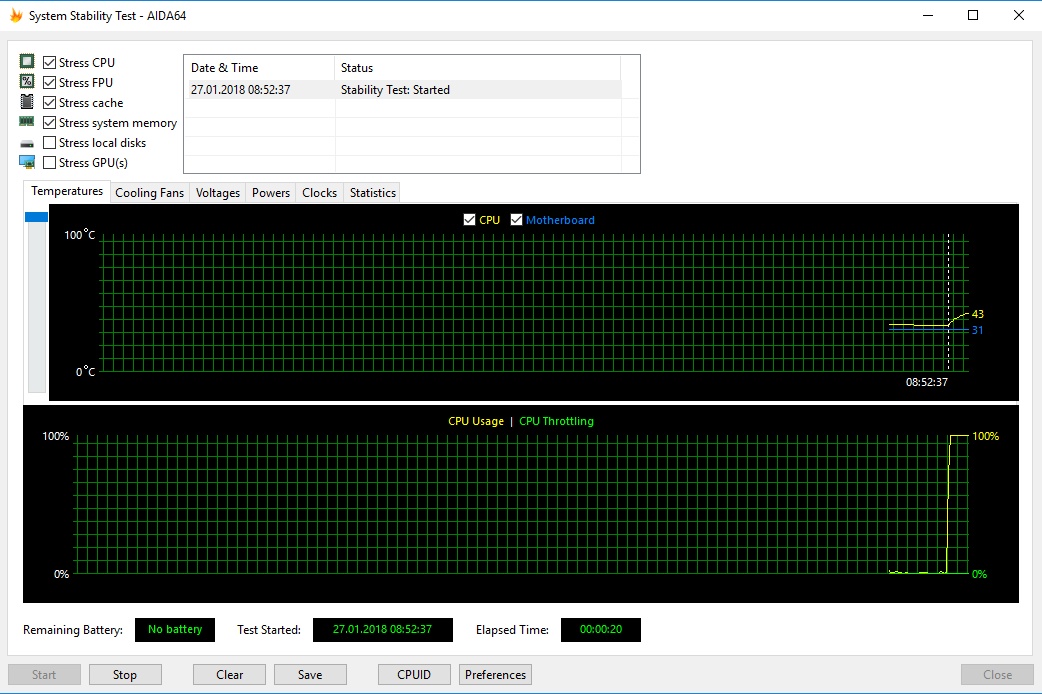Click the Save button
Image resolution: width=1042 pixels, height=694 pixels.
pyautogui.click(x=310, y=675)
